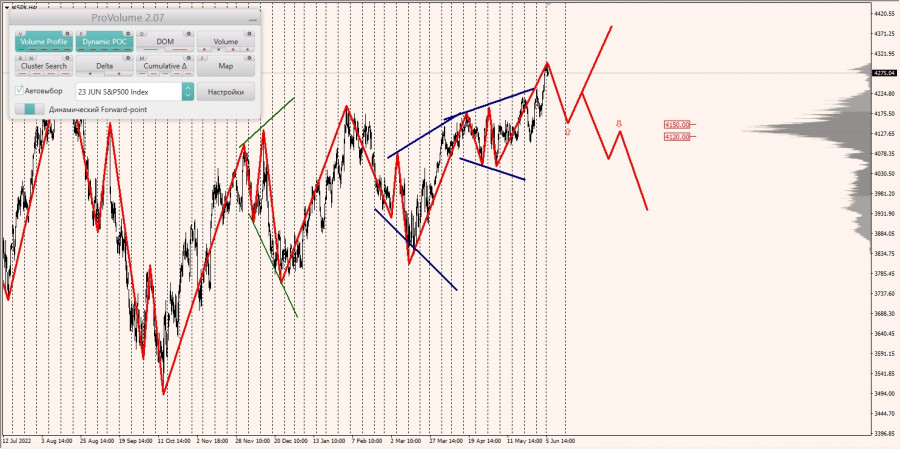Click the 13 Jan 10:00 time label
Screen dimensions: 900x449
pyautogui.click(x=329, y=442)
